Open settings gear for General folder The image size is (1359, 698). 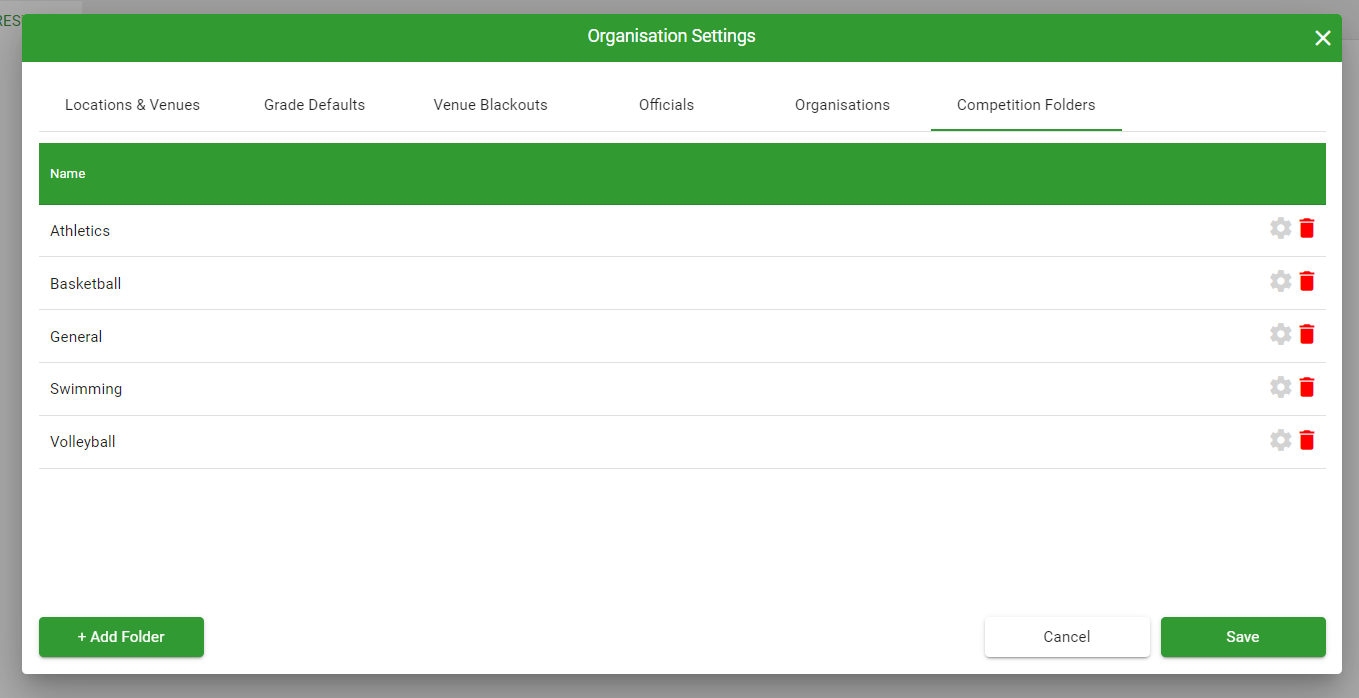[x=1280, y=334]
